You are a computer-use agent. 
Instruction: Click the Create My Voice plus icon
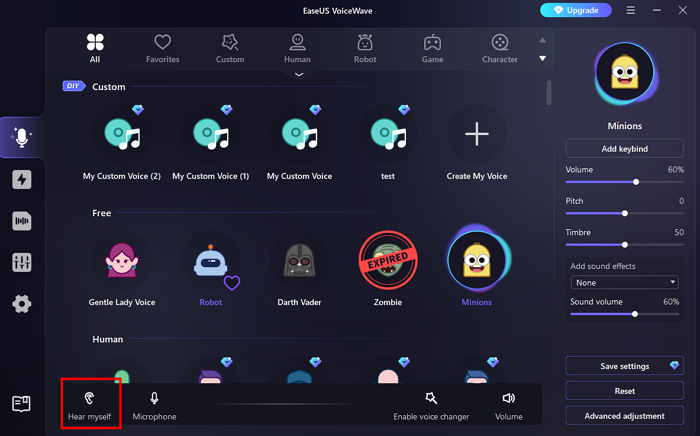pyautogui.click(x=476, y=135)
